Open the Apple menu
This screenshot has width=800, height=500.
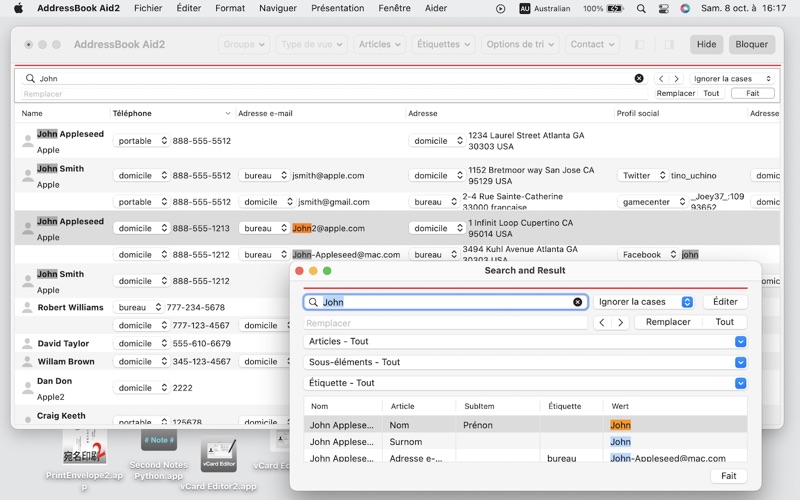(18, 8)
